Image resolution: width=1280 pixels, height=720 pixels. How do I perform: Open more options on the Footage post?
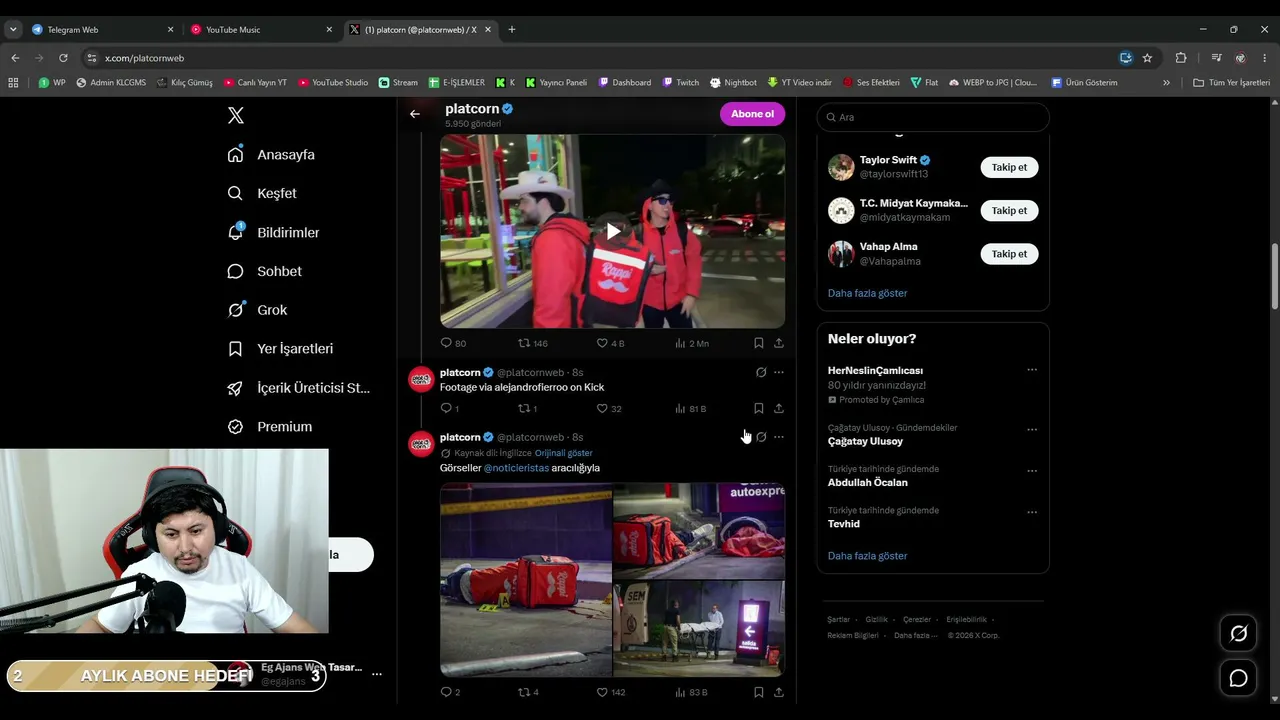[779, 372]
